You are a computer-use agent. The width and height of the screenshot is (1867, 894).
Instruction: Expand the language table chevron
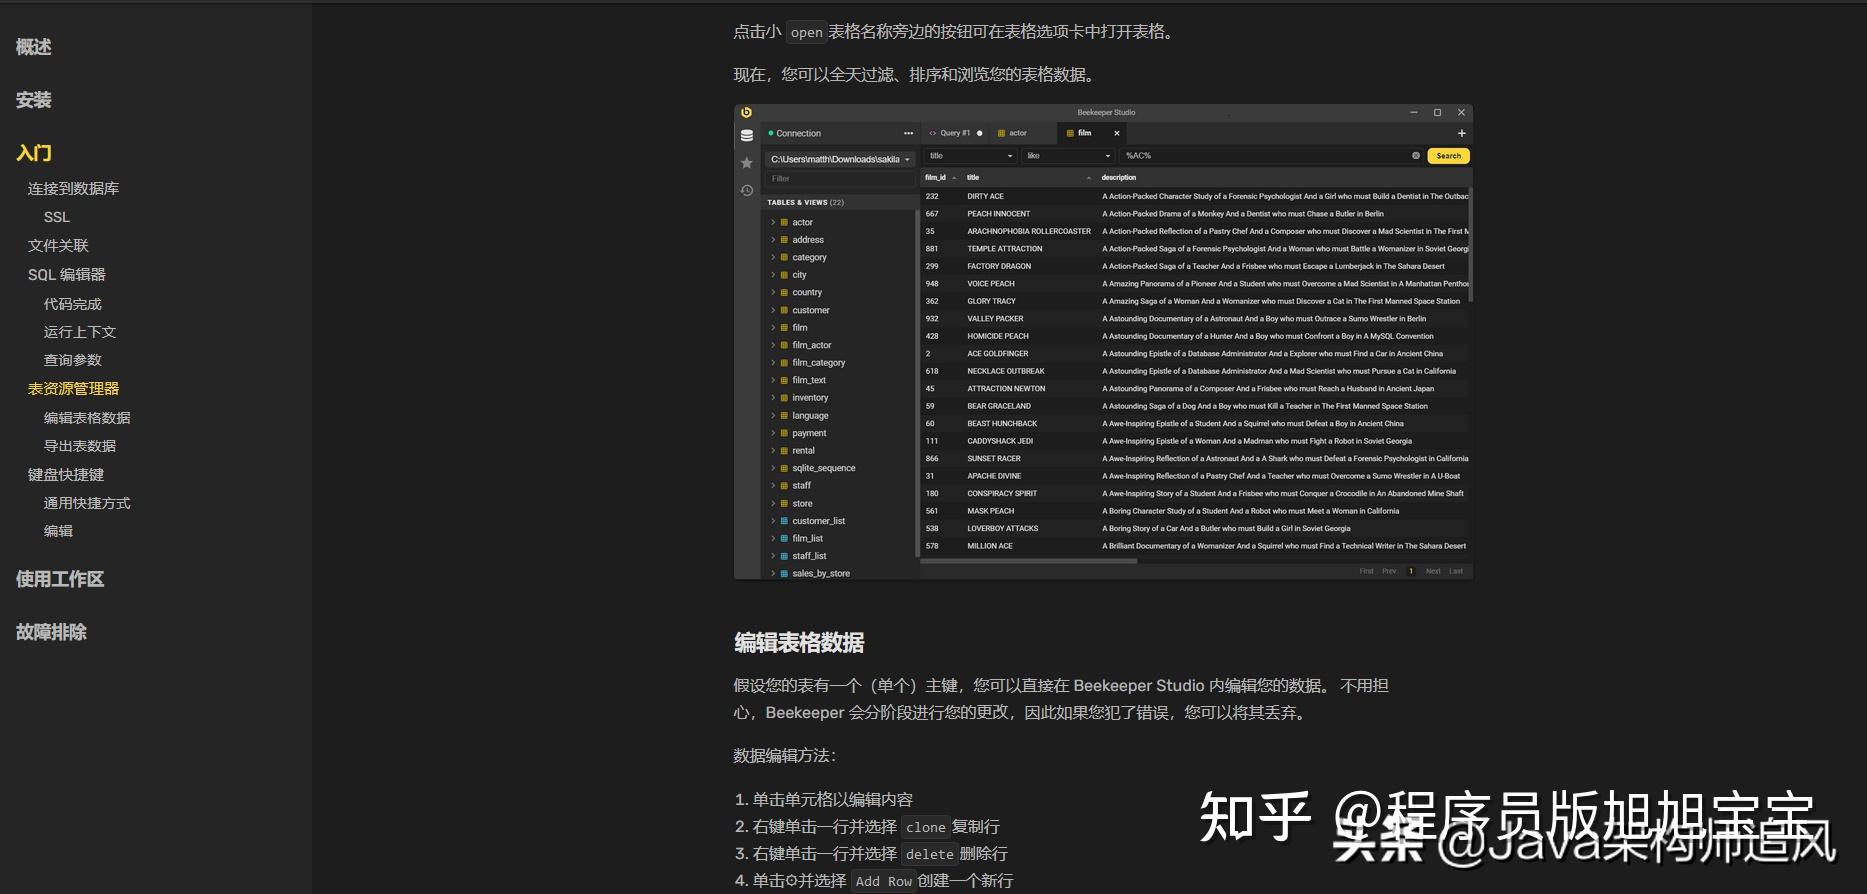[773, 415]
